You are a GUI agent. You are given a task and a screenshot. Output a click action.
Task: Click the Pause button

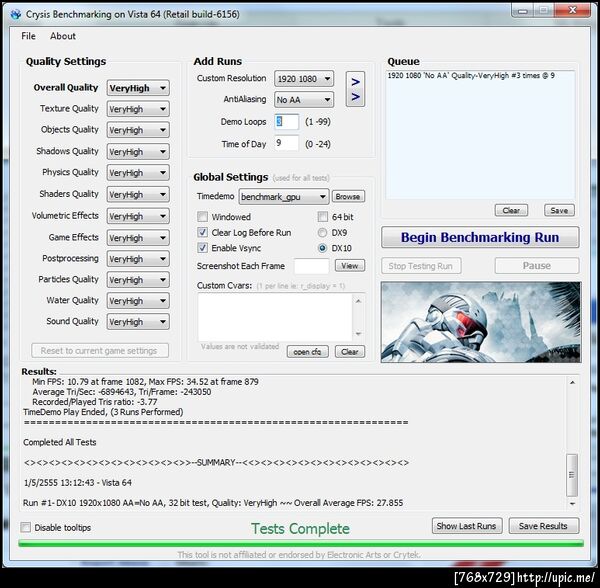pos(537,266)
